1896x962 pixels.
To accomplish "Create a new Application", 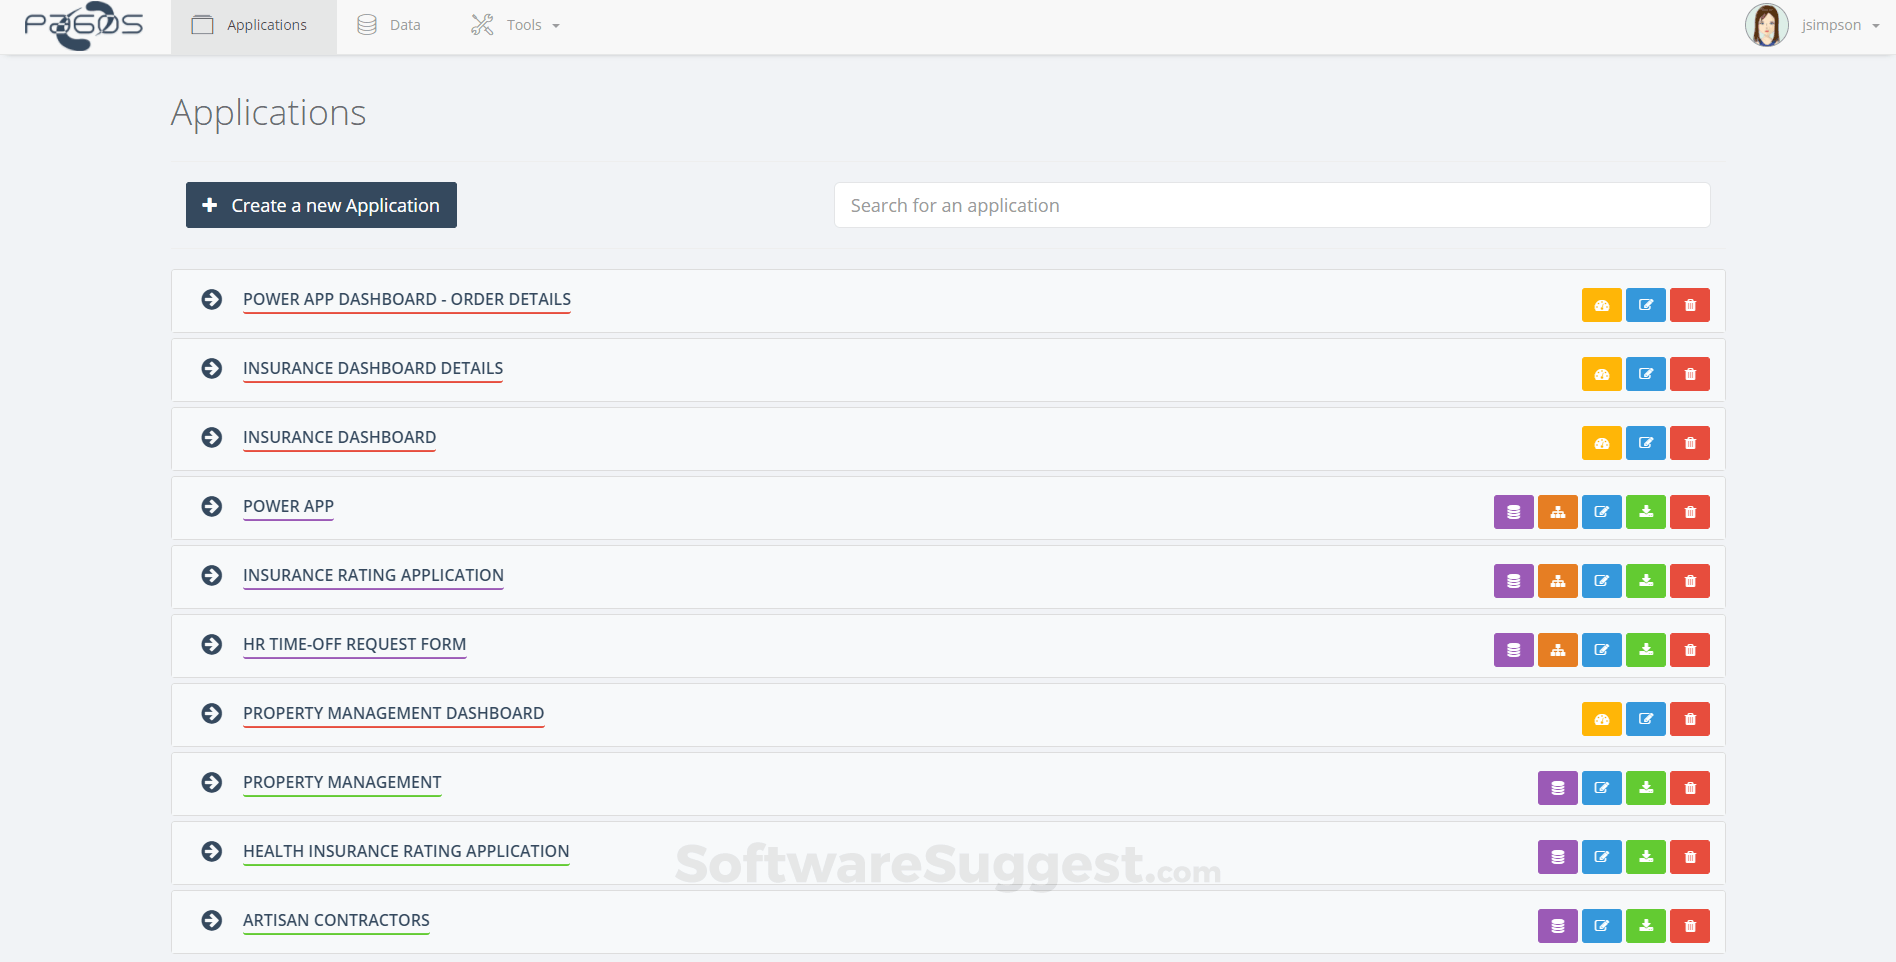I will click(x=320, y=205).
